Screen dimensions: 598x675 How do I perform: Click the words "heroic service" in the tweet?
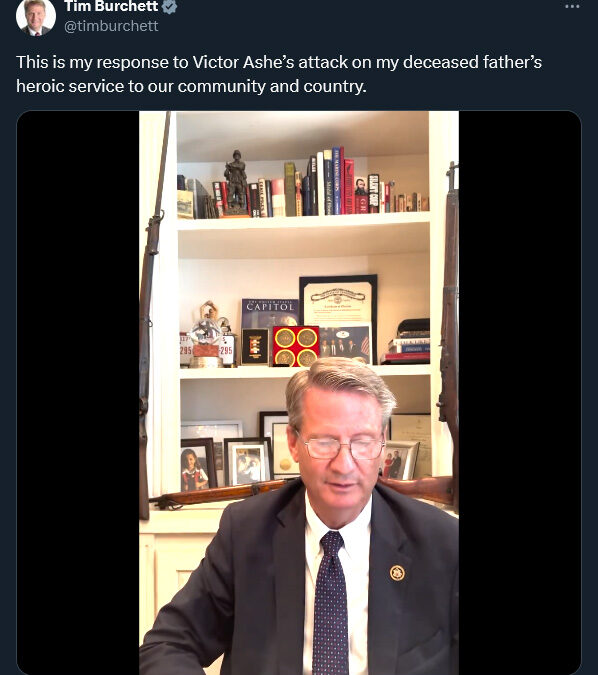[x=70, y=87]
